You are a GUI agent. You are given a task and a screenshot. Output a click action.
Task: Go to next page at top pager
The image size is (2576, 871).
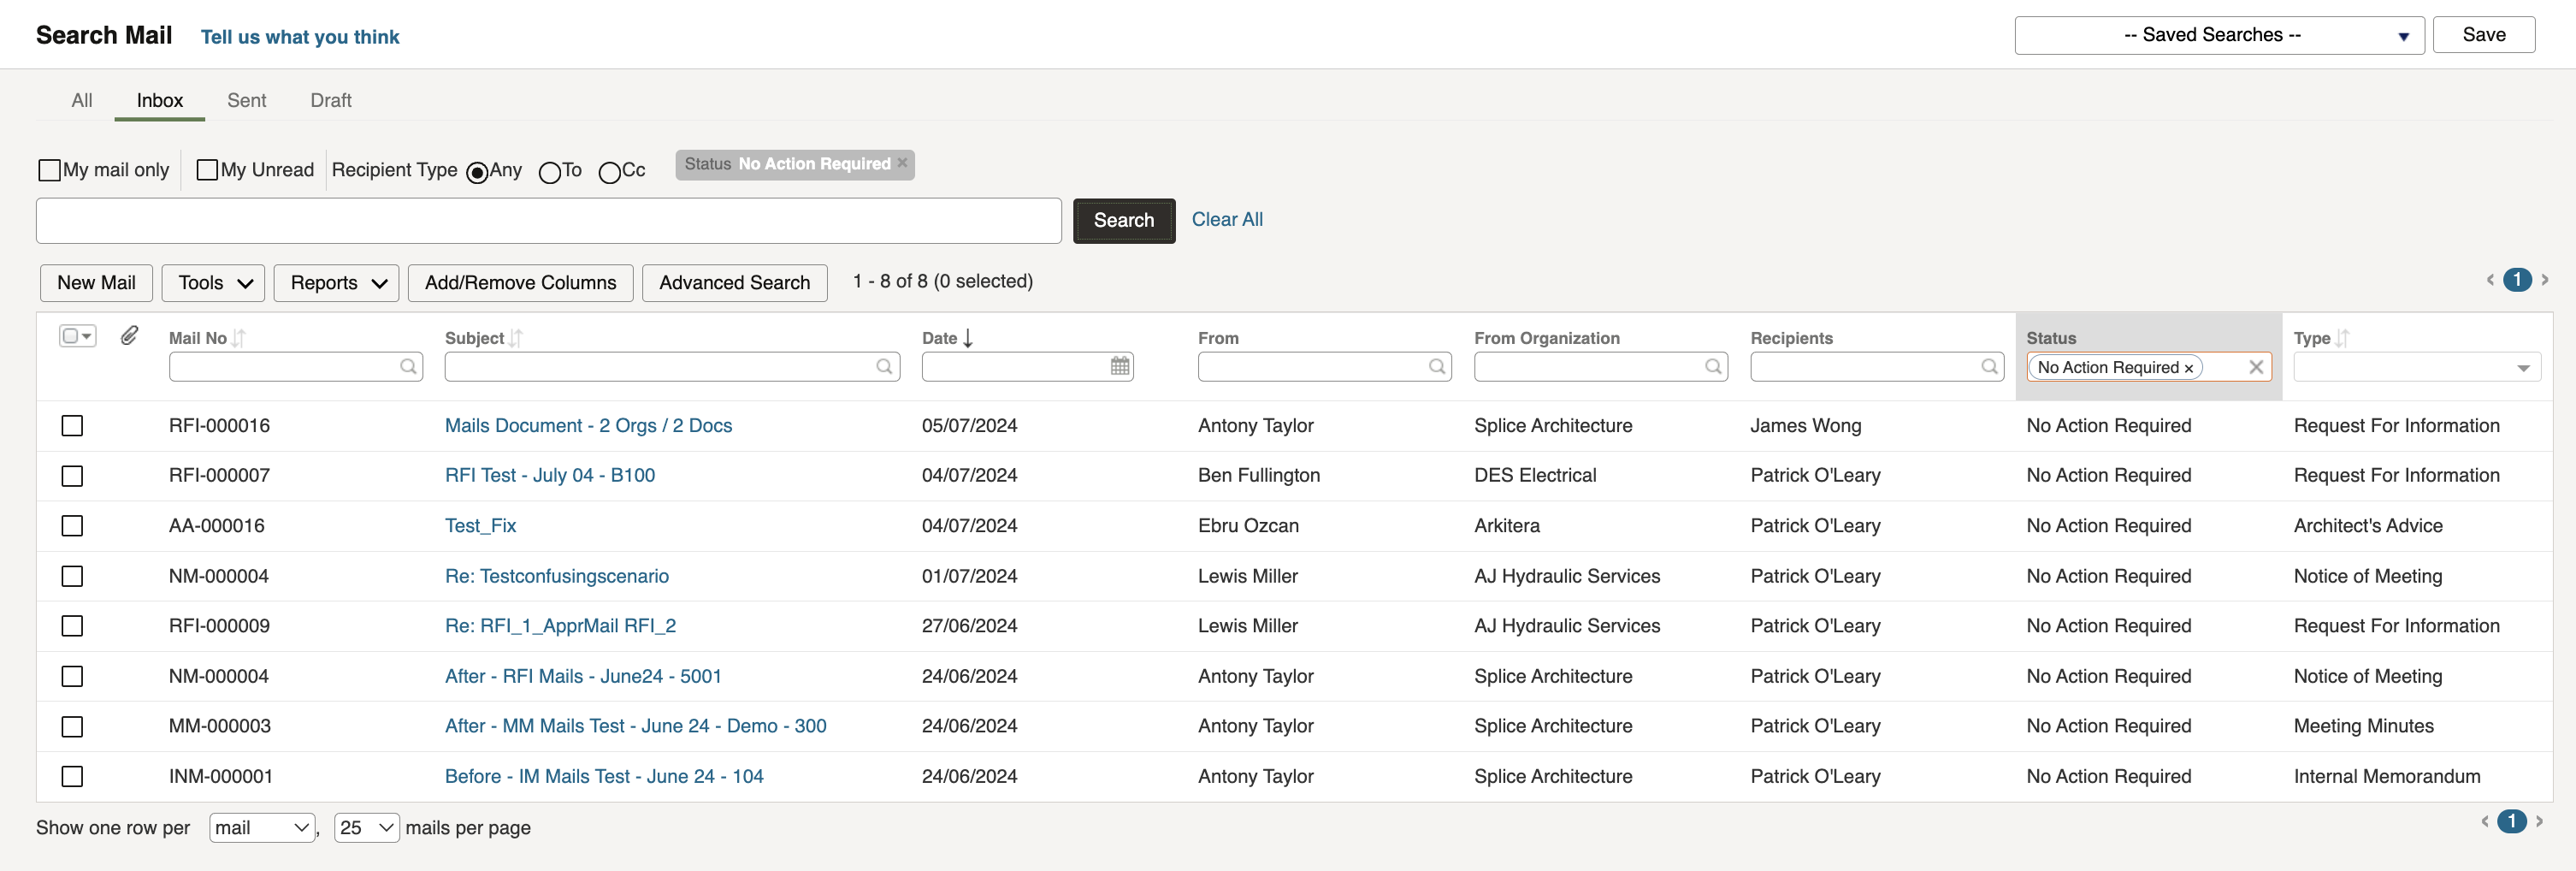[x=2545, y=280]
